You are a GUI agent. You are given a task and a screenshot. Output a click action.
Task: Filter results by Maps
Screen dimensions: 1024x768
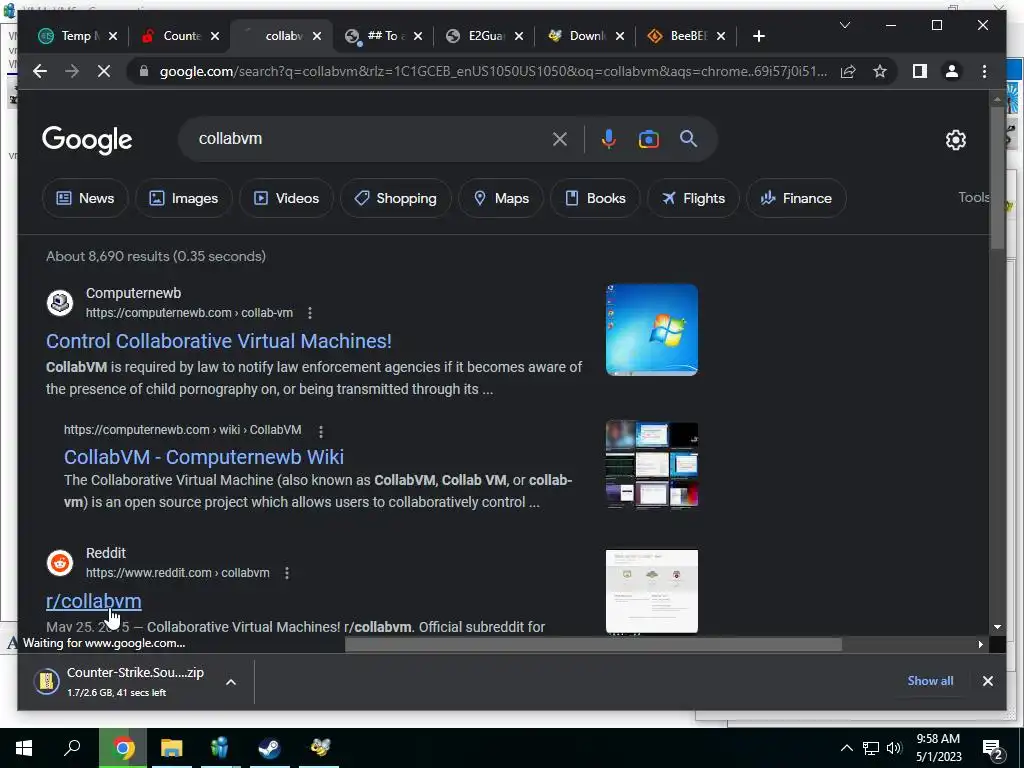[x=501, y=198]
